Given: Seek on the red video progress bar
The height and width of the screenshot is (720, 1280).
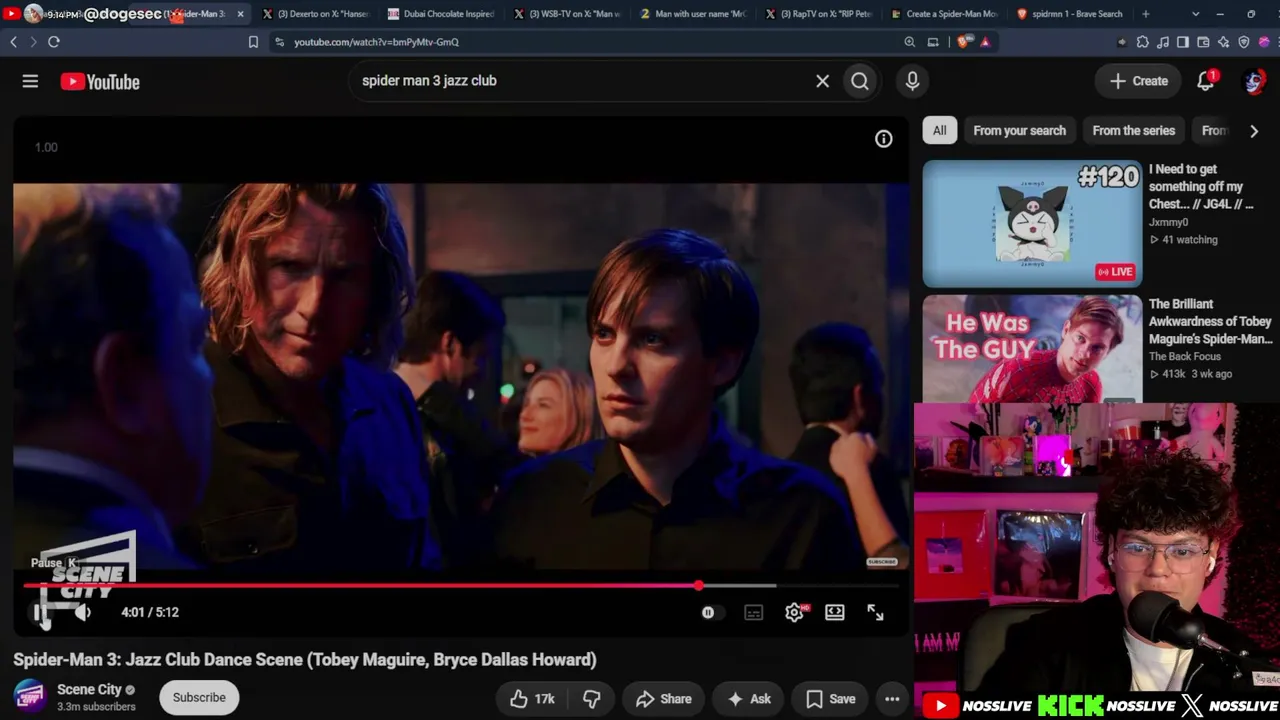Looking at the screenshot, I should [460, 586].
